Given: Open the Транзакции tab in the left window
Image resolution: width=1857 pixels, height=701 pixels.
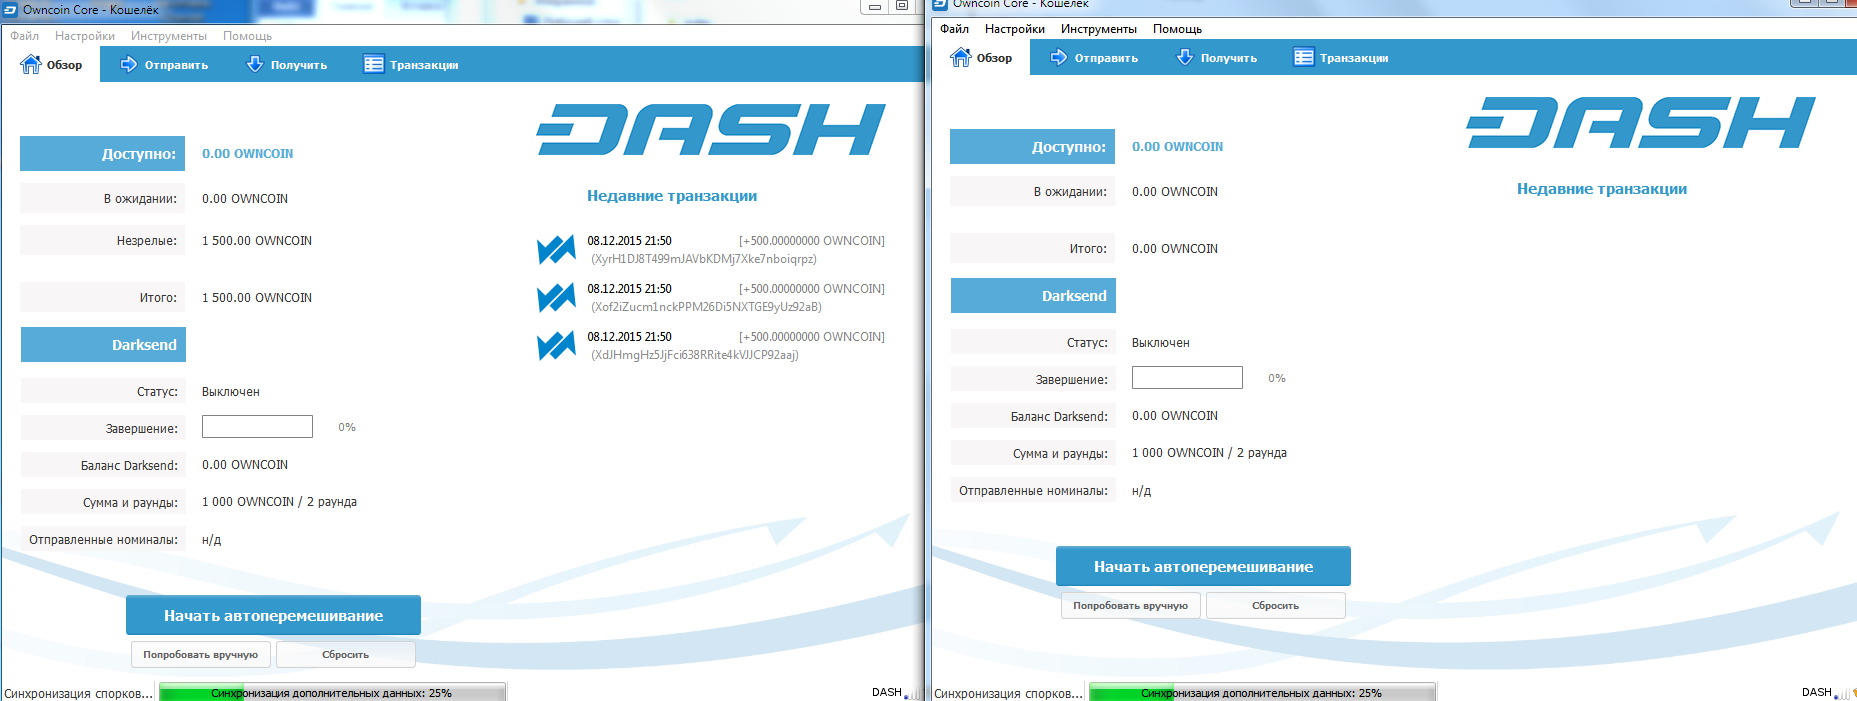Looking at the screenshot, I should (x=411, y=65).
